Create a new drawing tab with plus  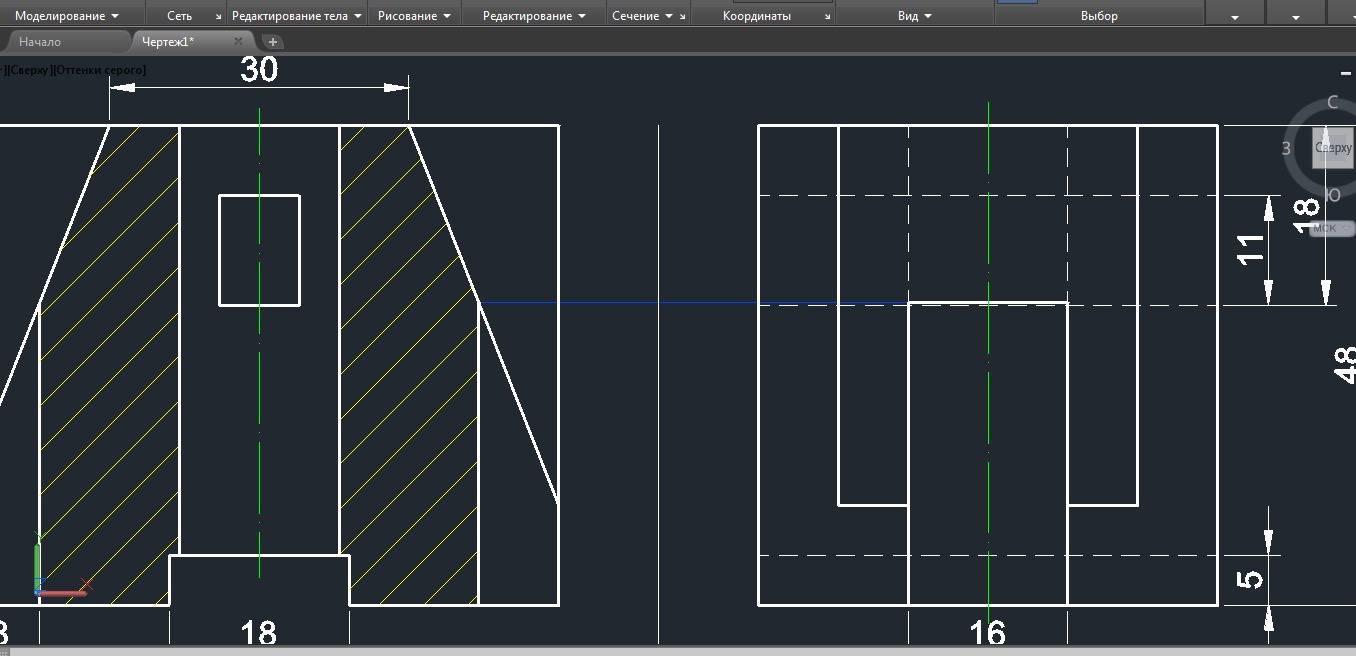272,42
